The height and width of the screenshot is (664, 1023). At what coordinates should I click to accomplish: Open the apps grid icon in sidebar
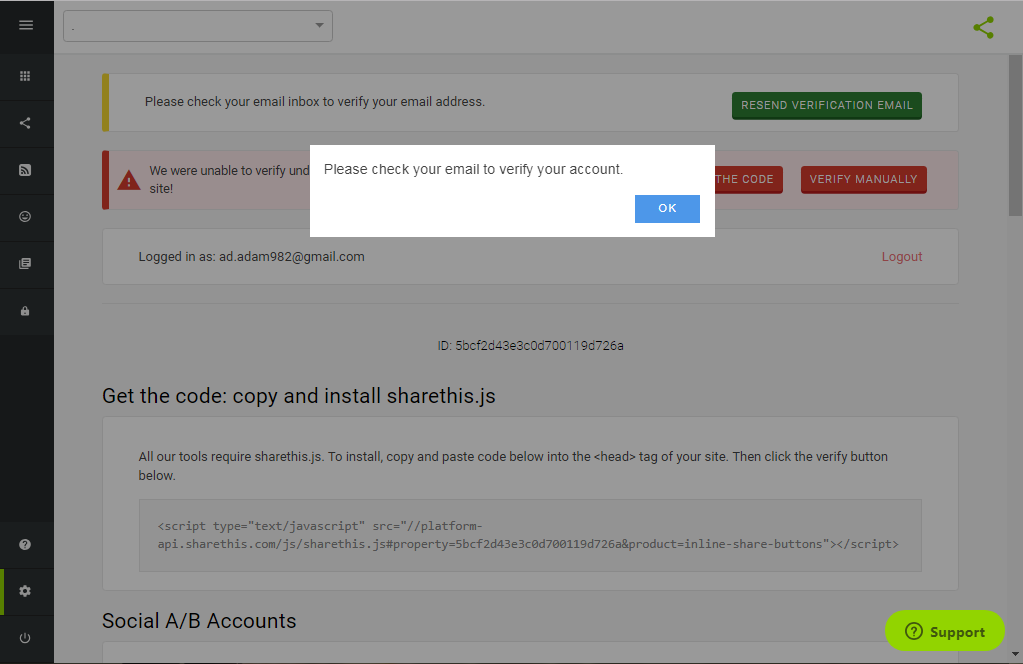click(25, 76)
